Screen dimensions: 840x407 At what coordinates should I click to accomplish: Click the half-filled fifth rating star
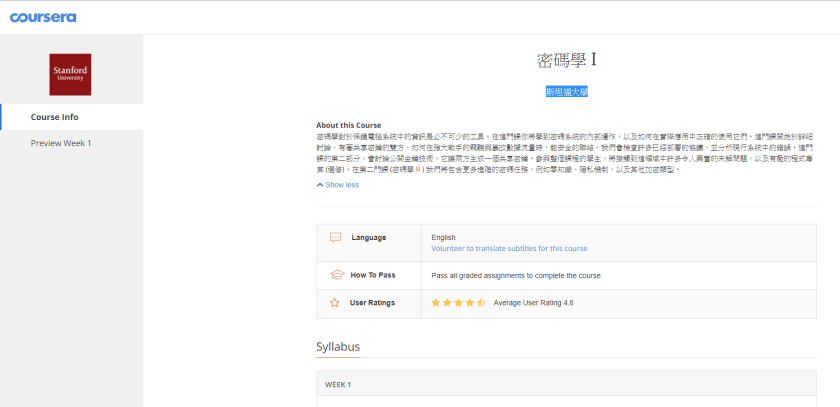point(481,303)
